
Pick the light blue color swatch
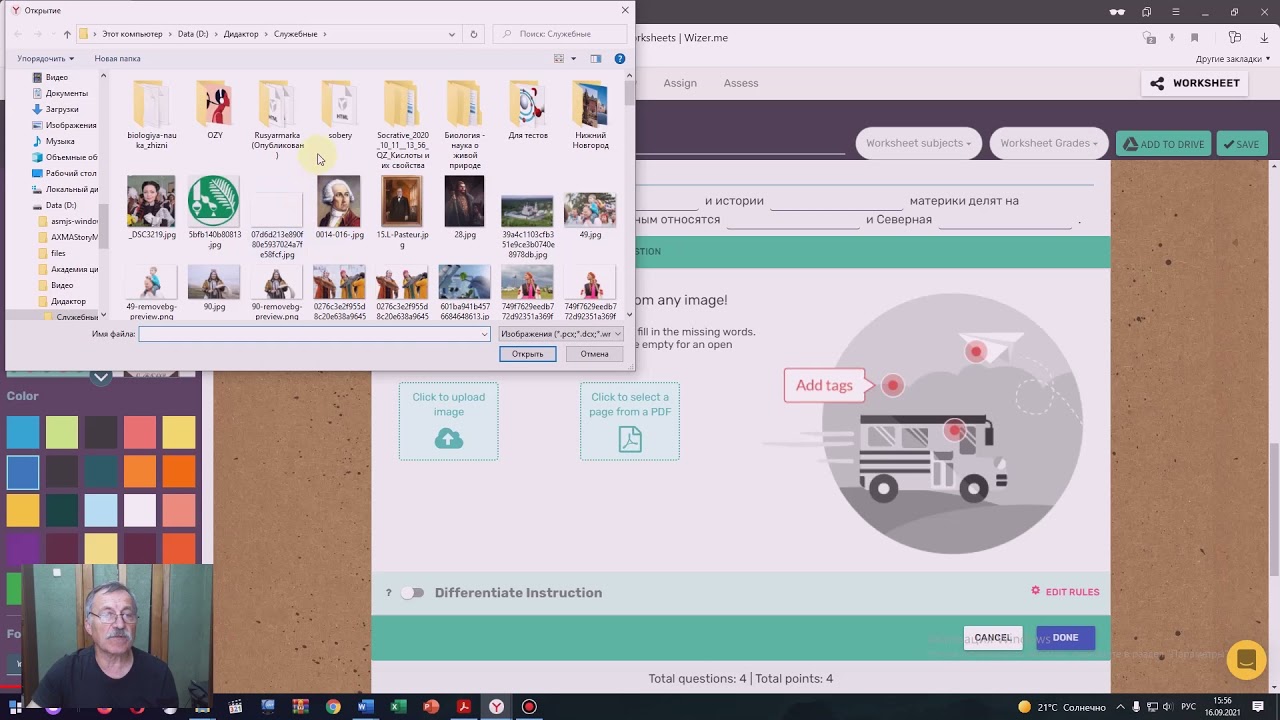[x=100, y=510]
